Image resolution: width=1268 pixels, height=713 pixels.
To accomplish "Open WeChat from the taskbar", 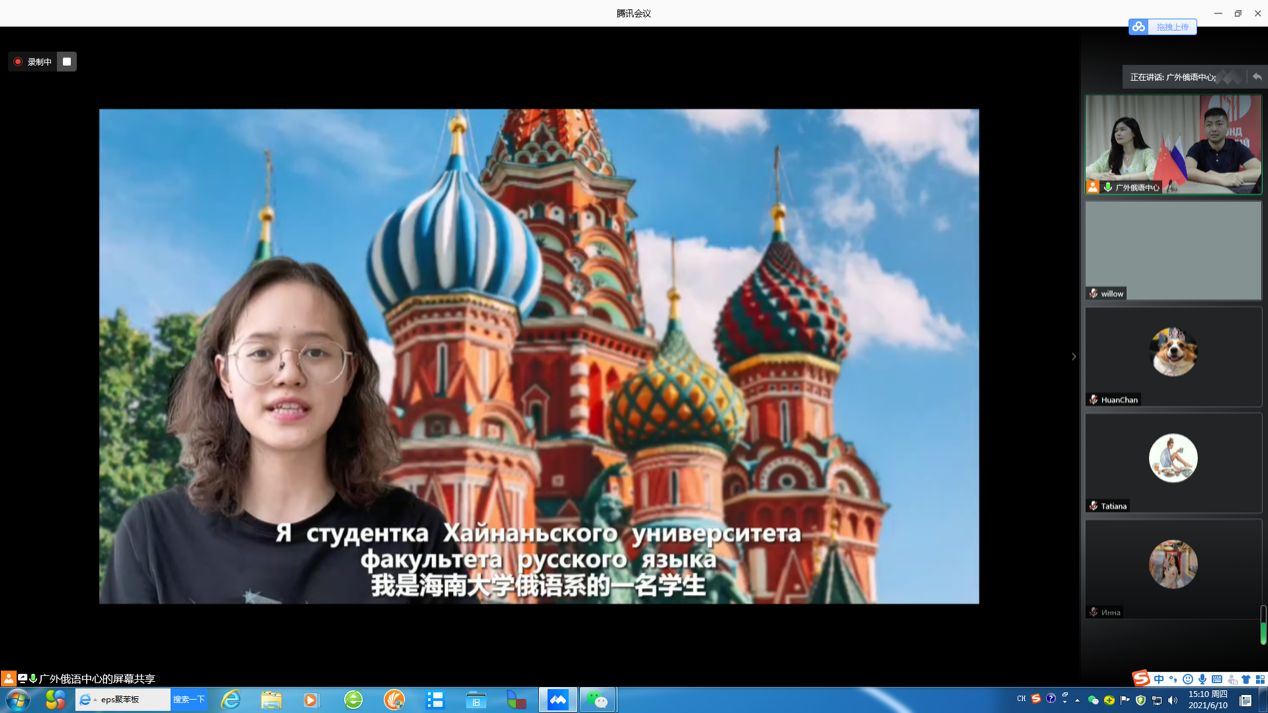I will 597,700.
